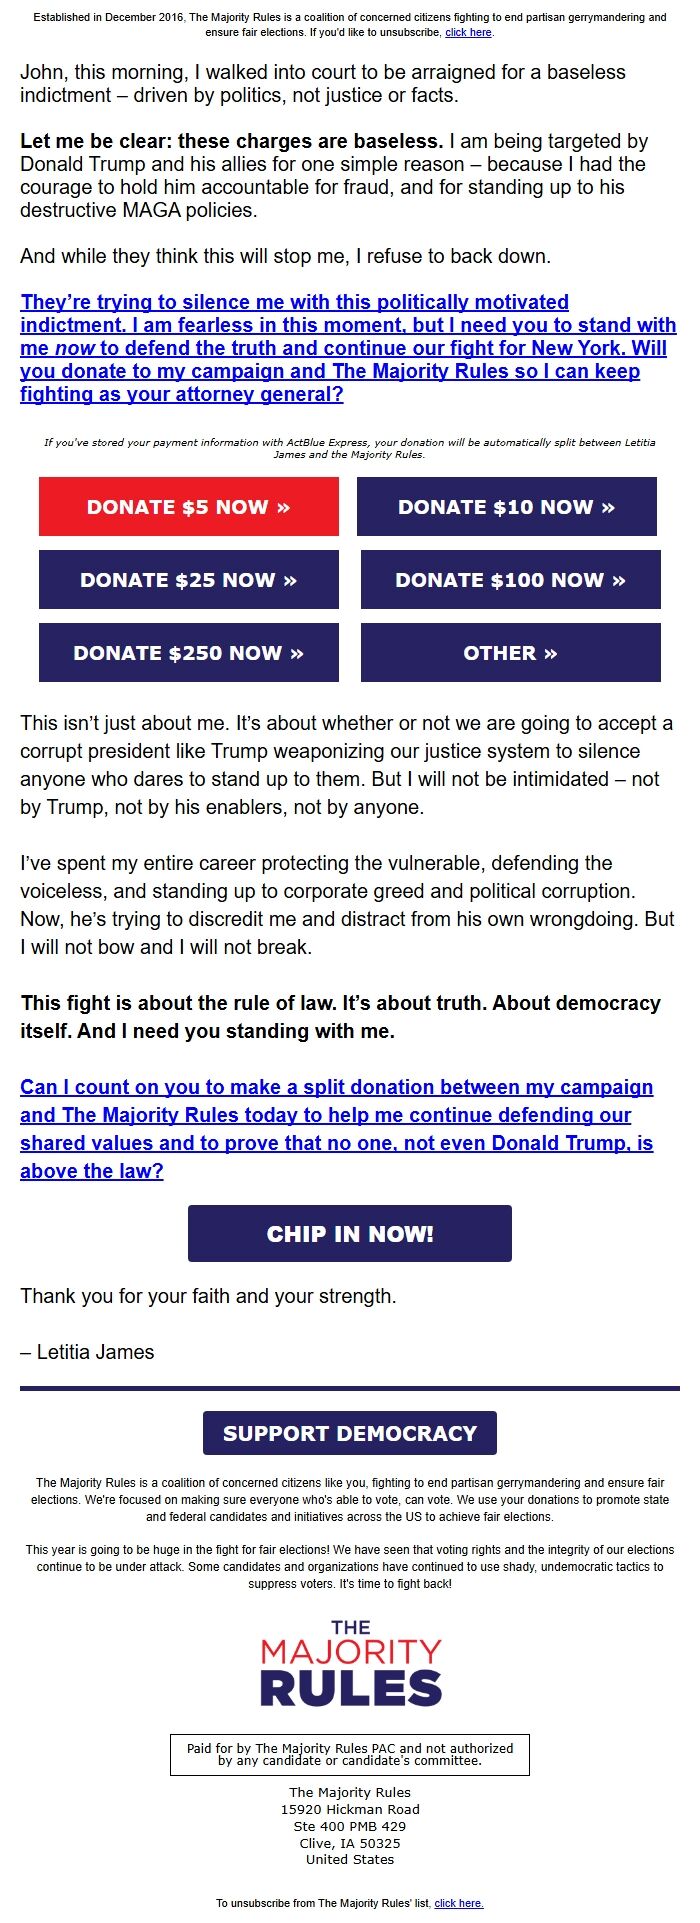
Task: Open the top unsubscribe click here link
Action: [466, 31]
